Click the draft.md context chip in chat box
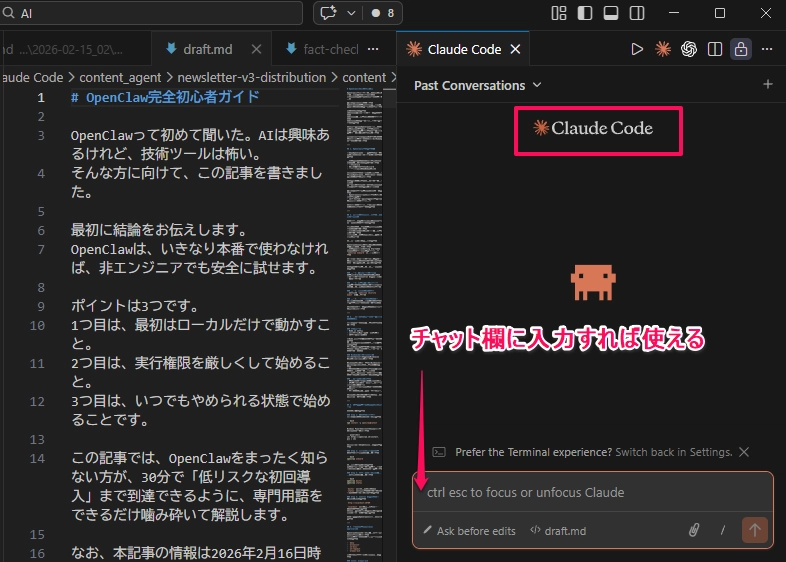The image size is (786, 562). coord(558,531)
